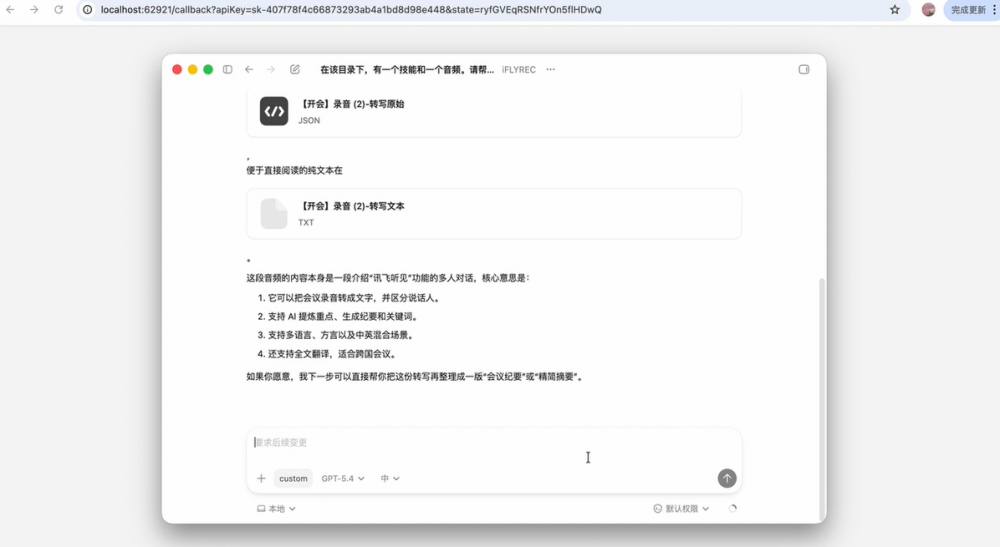Go back in the browser

point(10,10)
